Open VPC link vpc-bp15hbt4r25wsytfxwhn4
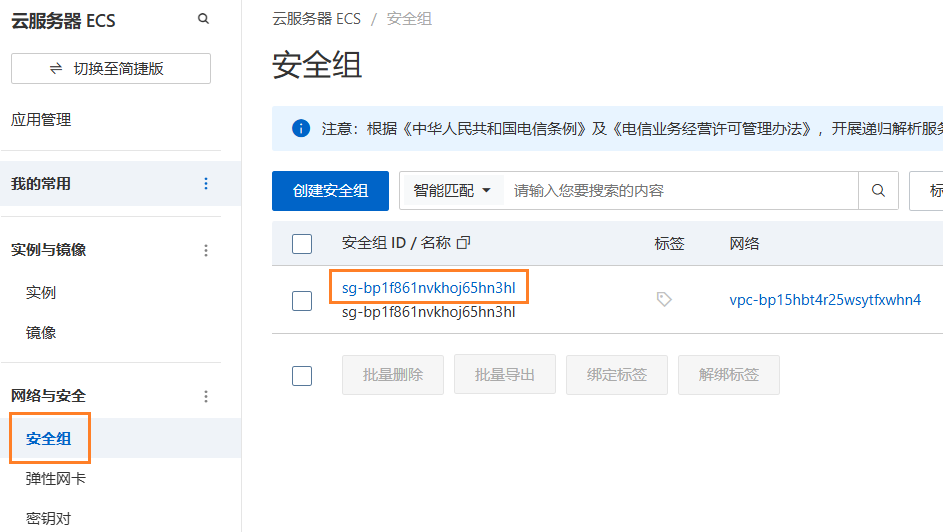The height and width of the screenshot is (532, 943). [825, 300]
